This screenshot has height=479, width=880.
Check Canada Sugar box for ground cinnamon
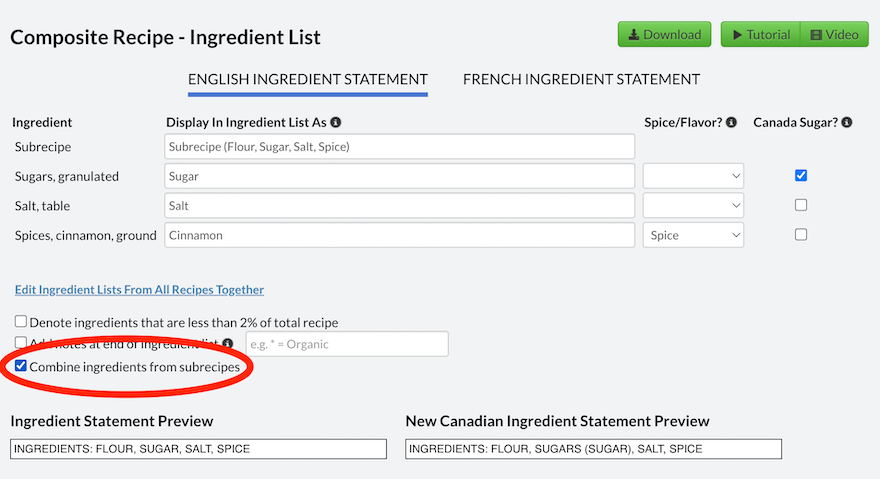coord(801,235)
